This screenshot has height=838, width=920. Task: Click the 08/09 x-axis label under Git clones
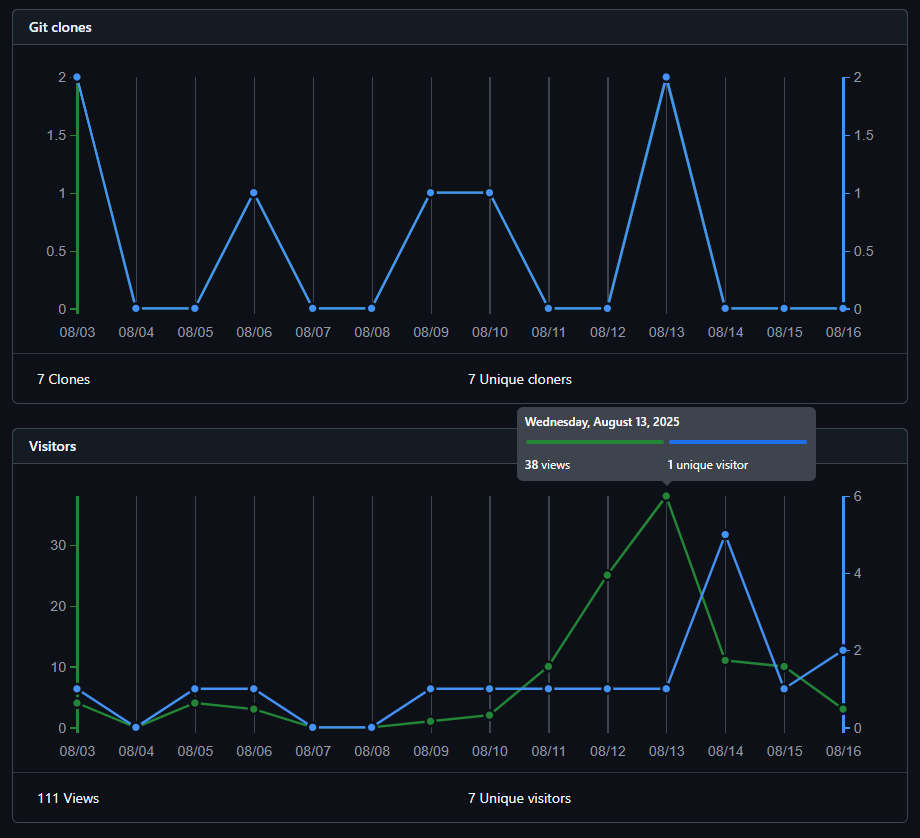431,331
